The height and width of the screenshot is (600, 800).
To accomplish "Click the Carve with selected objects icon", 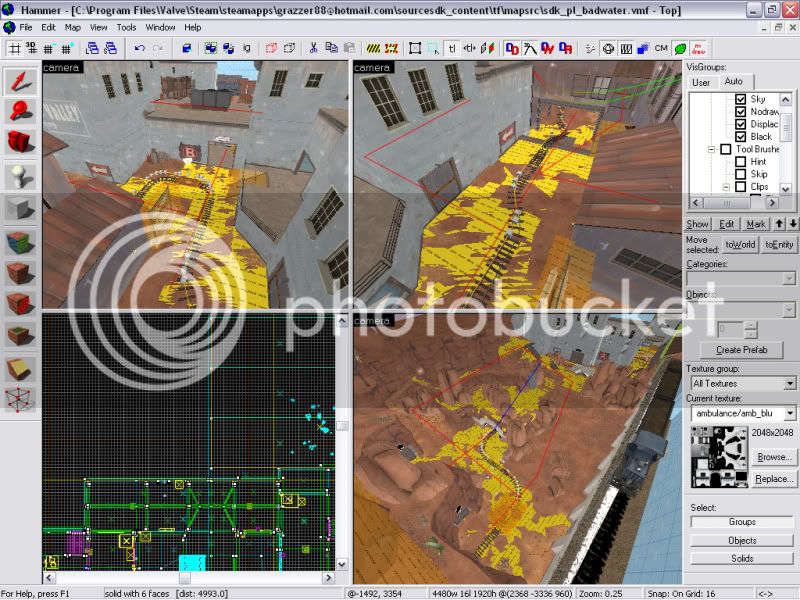I will click(x=187, y=48).
